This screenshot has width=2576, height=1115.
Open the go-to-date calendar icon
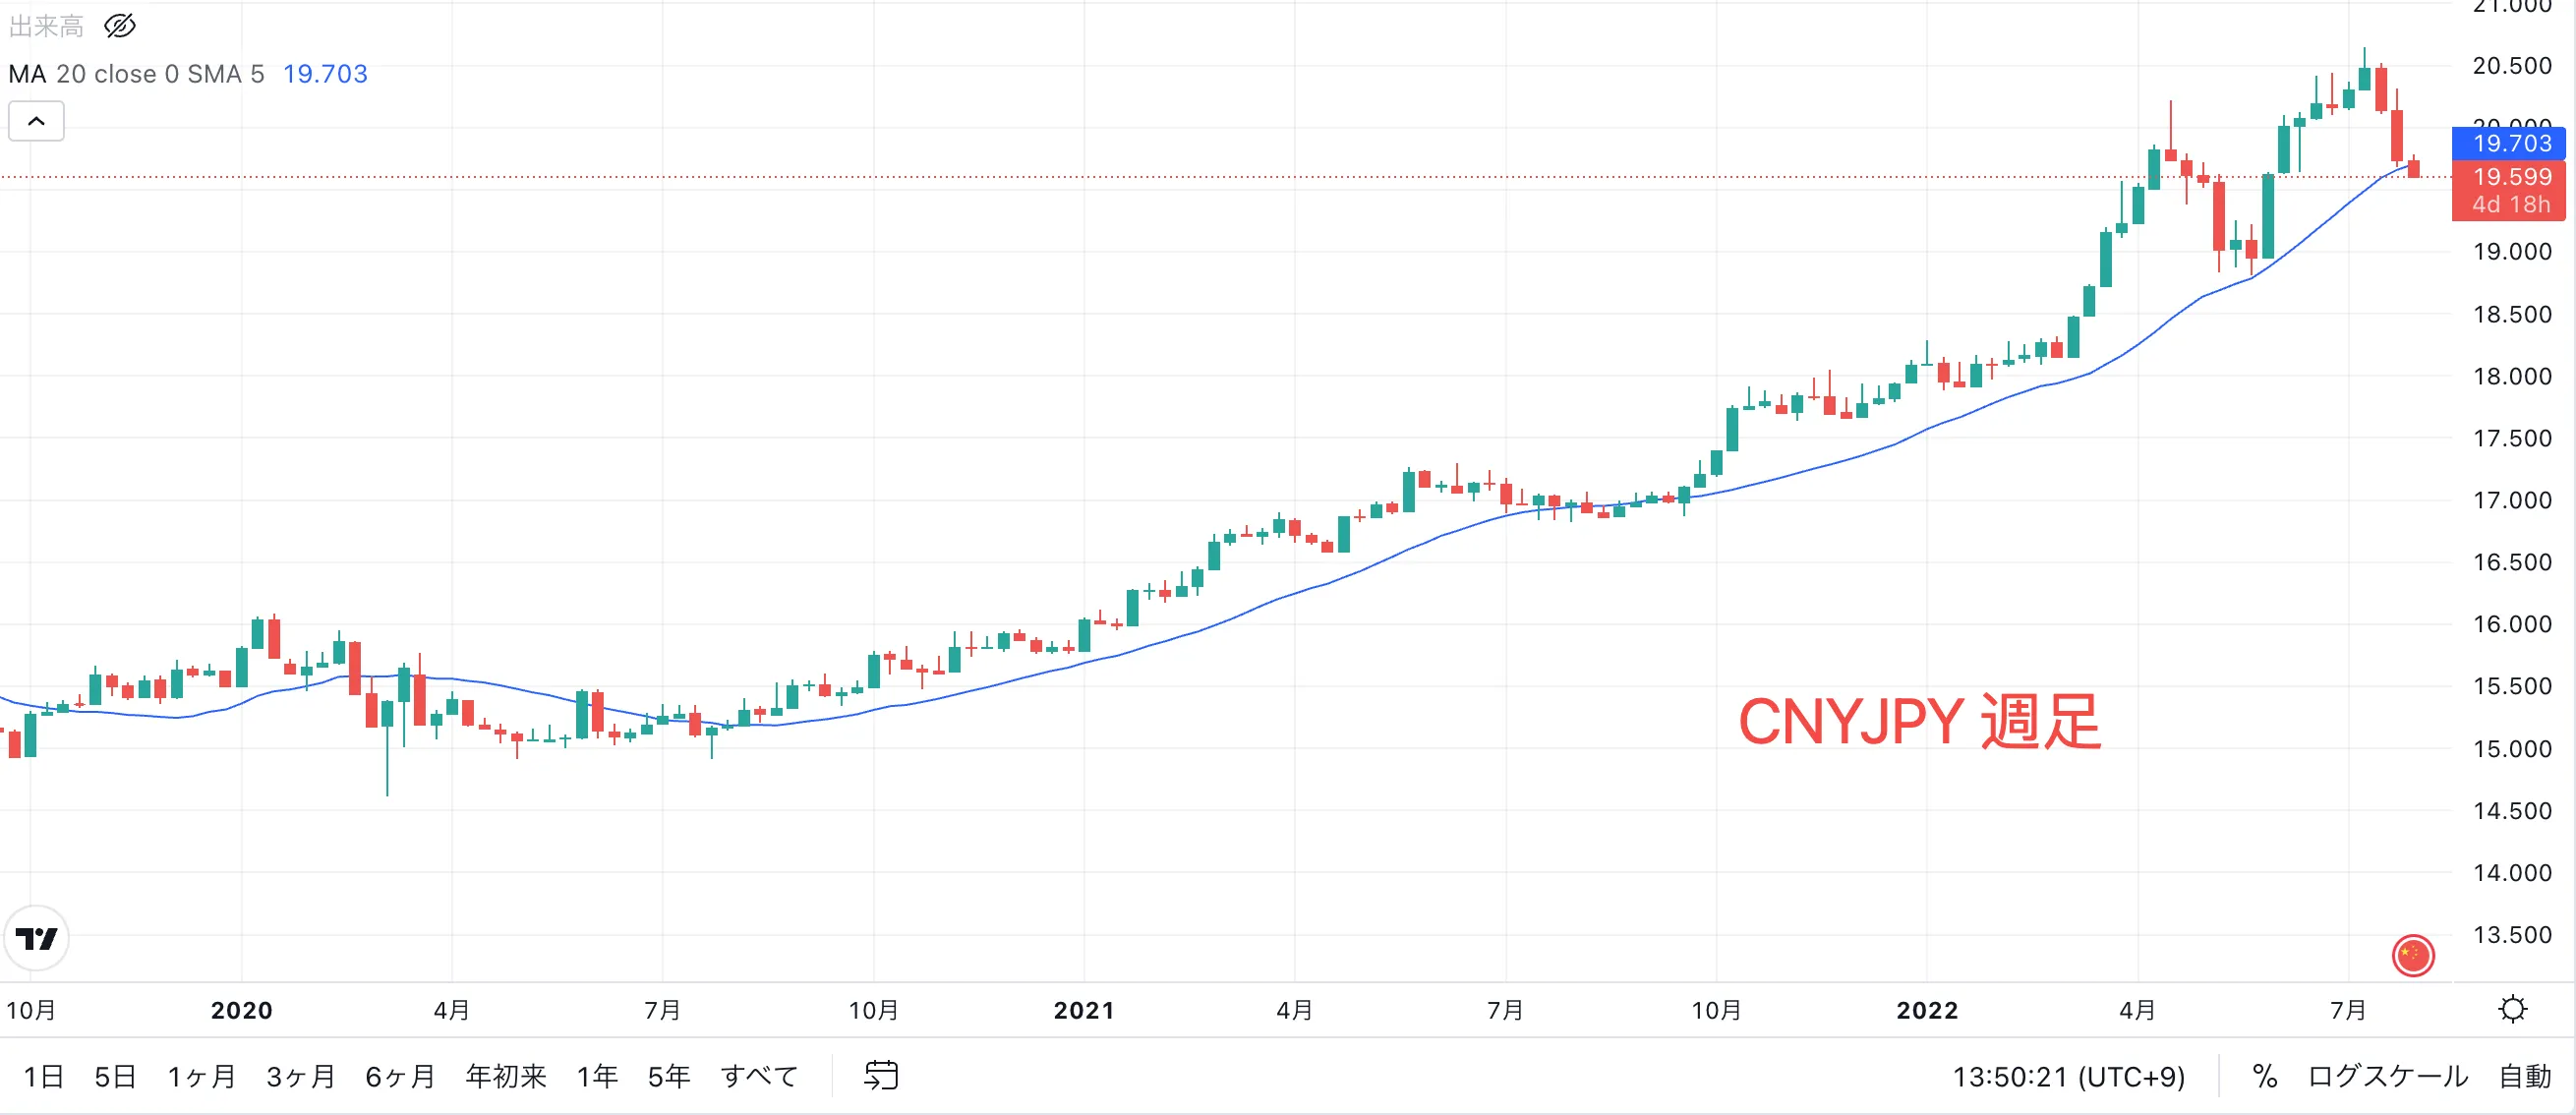pos(881,1076)
